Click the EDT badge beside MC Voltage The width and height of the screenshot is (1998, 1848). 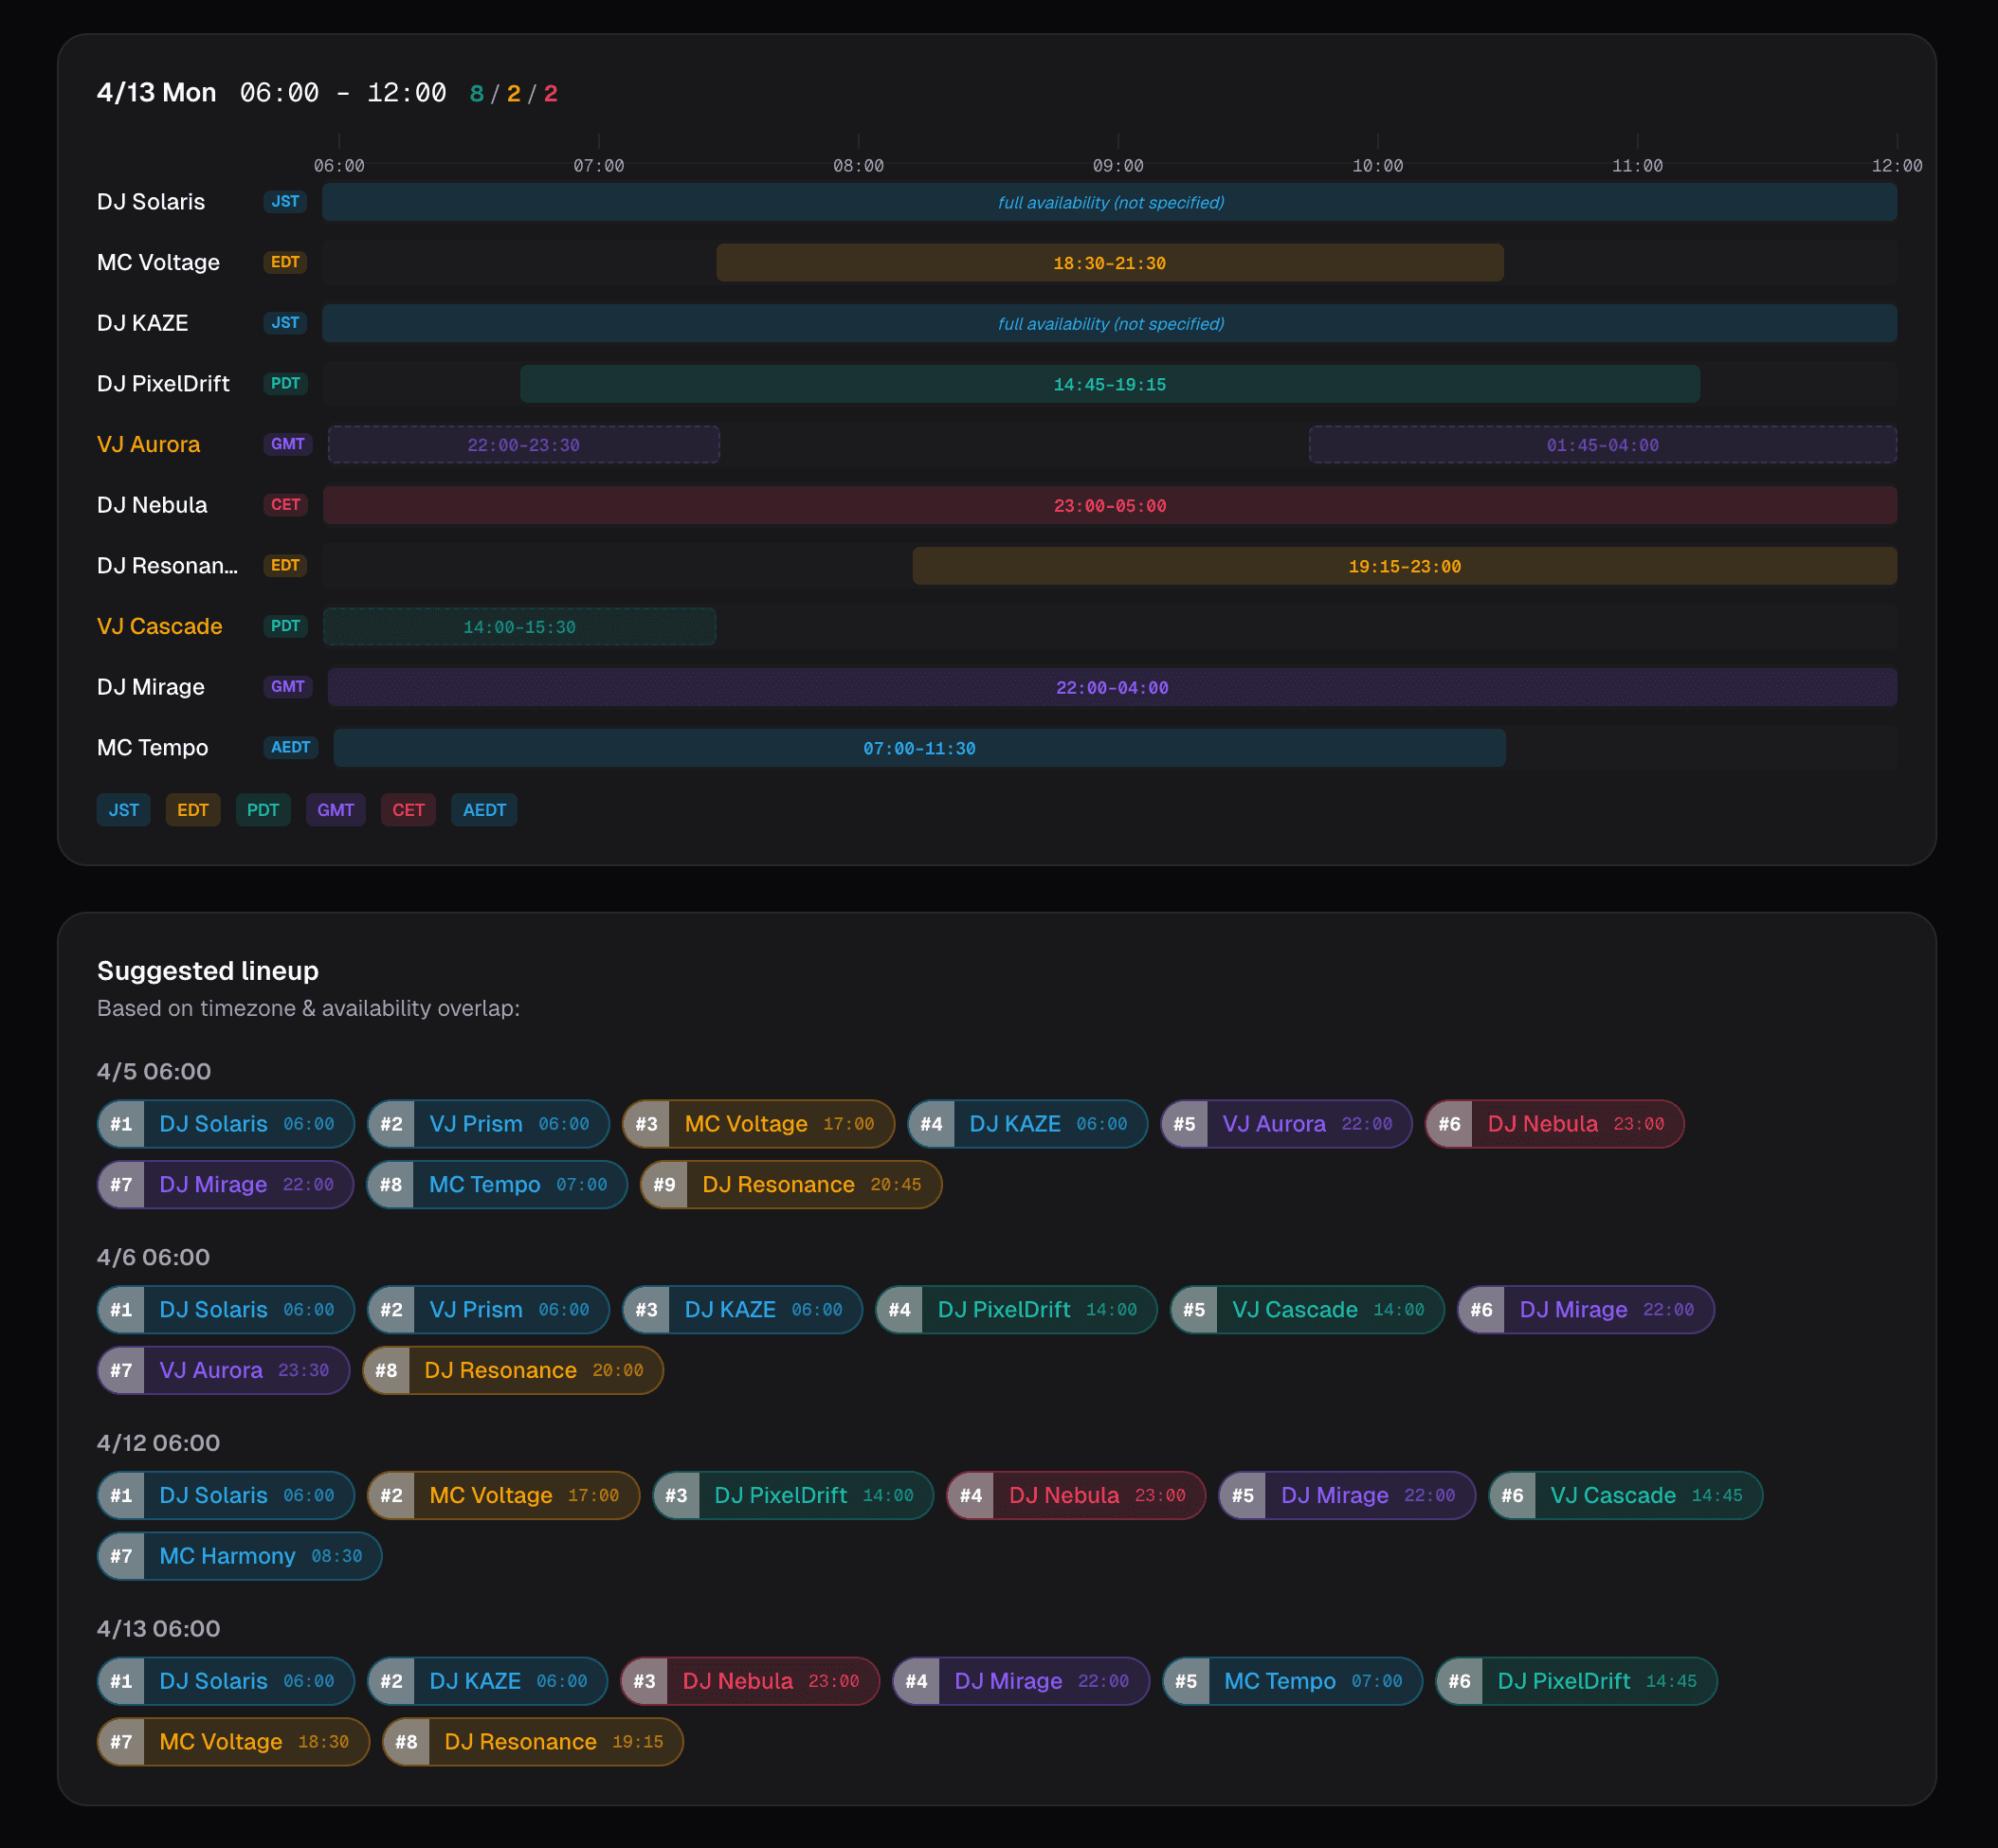click(x=285, y=262)
